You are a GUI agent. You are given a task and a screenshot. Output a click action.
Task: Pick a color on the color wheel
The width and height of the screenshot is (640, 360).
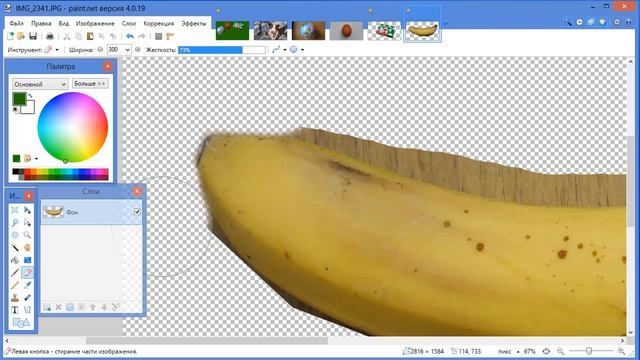73,127
